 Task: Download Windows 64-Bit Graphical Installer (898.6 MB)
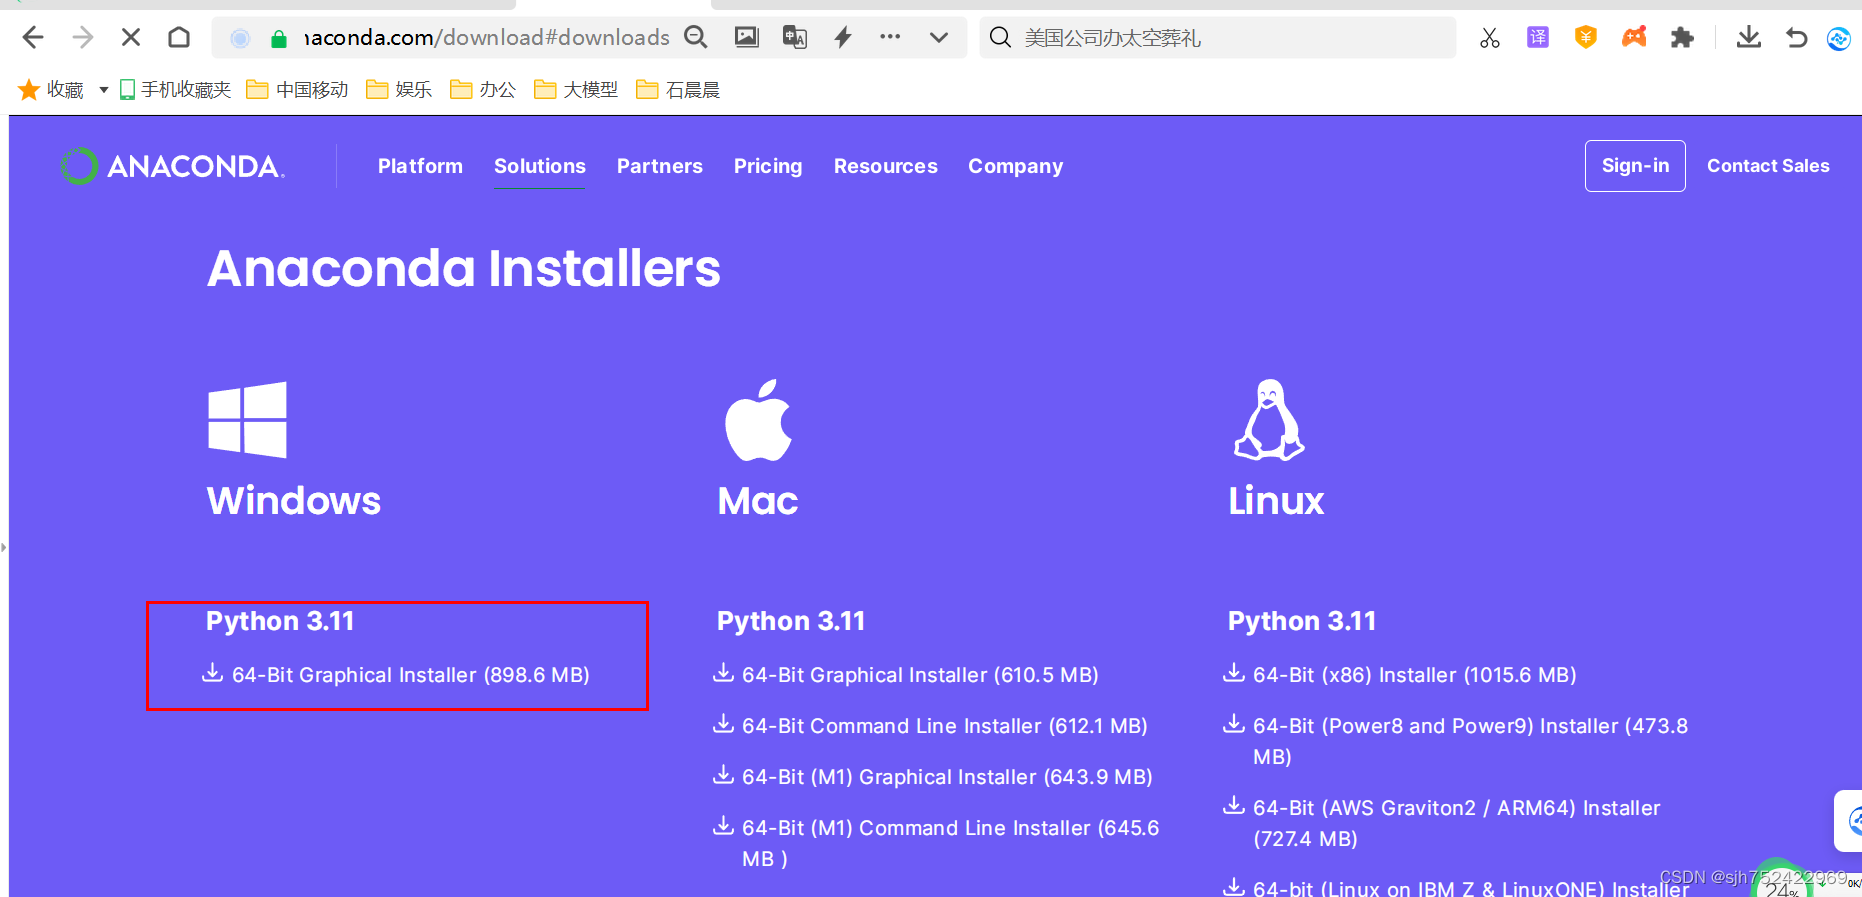point(396,675)
